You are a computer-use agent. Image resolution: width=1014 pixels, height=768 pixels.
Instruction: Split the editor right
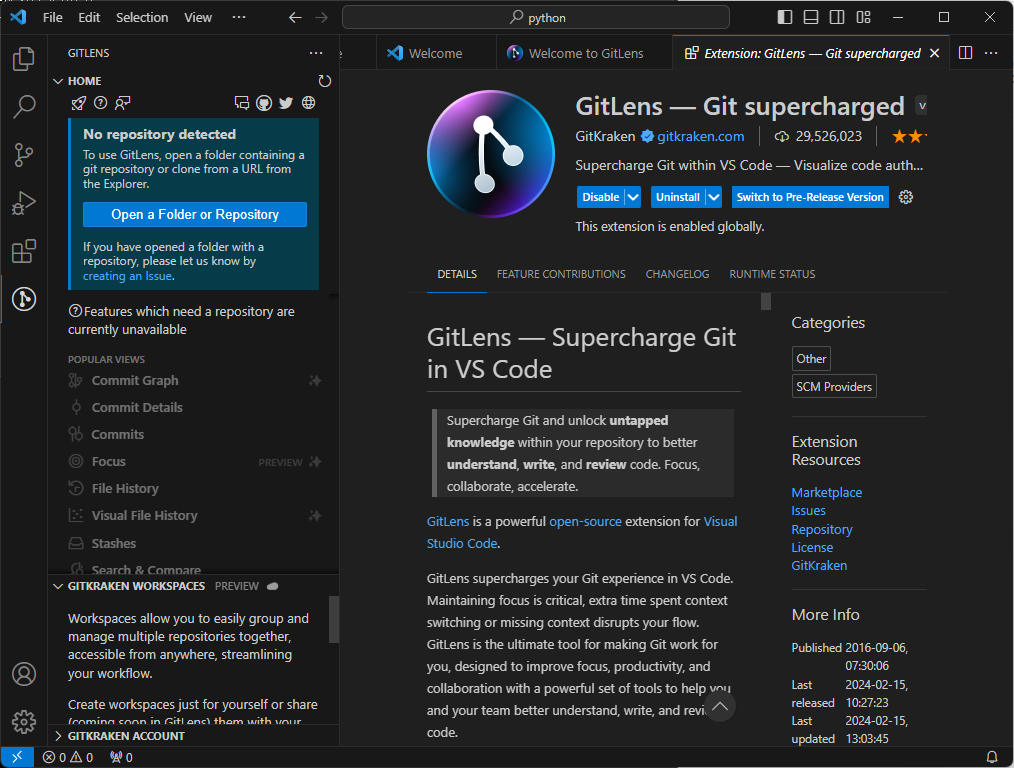965,53
